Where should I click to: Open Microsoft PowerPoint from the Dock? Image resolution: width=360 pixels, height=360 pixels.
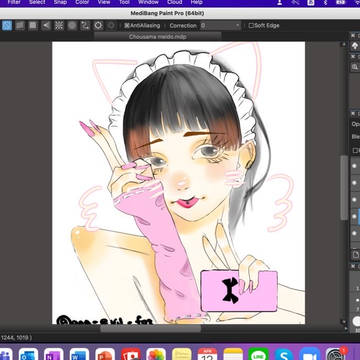point(105,354)
